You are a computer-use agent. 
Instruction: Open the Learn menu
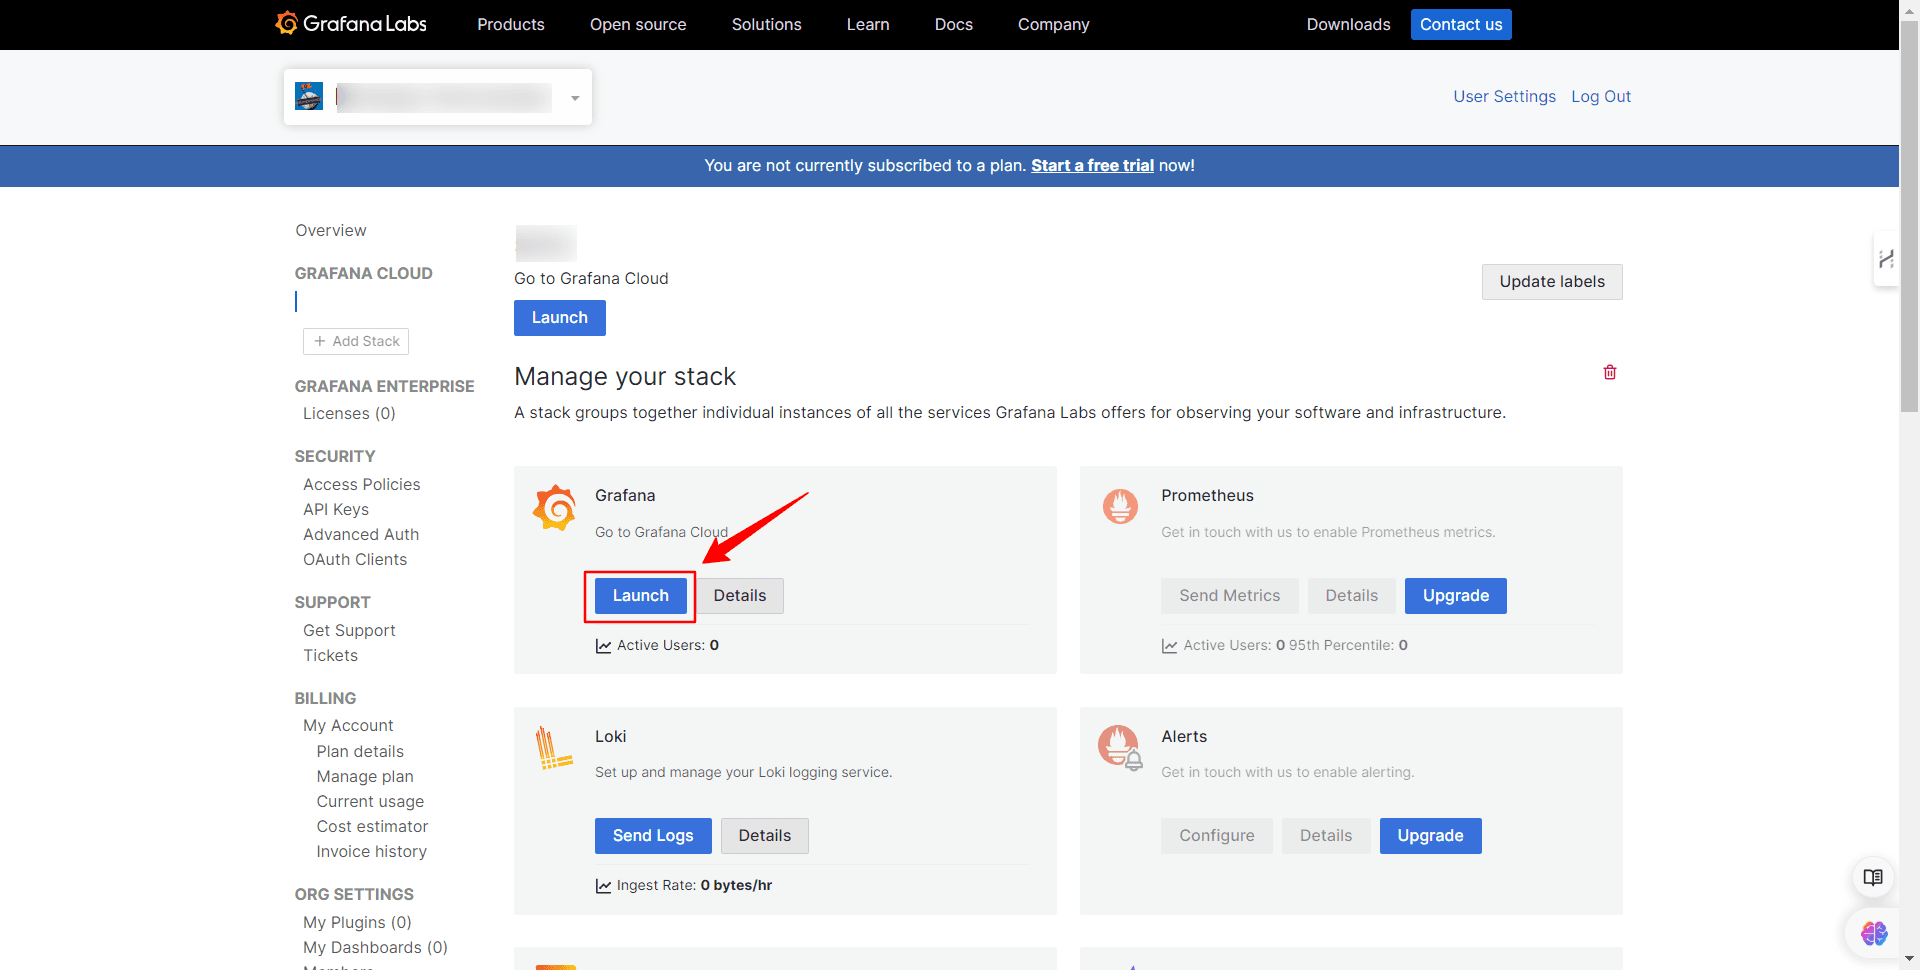click(x=868, y=24)
